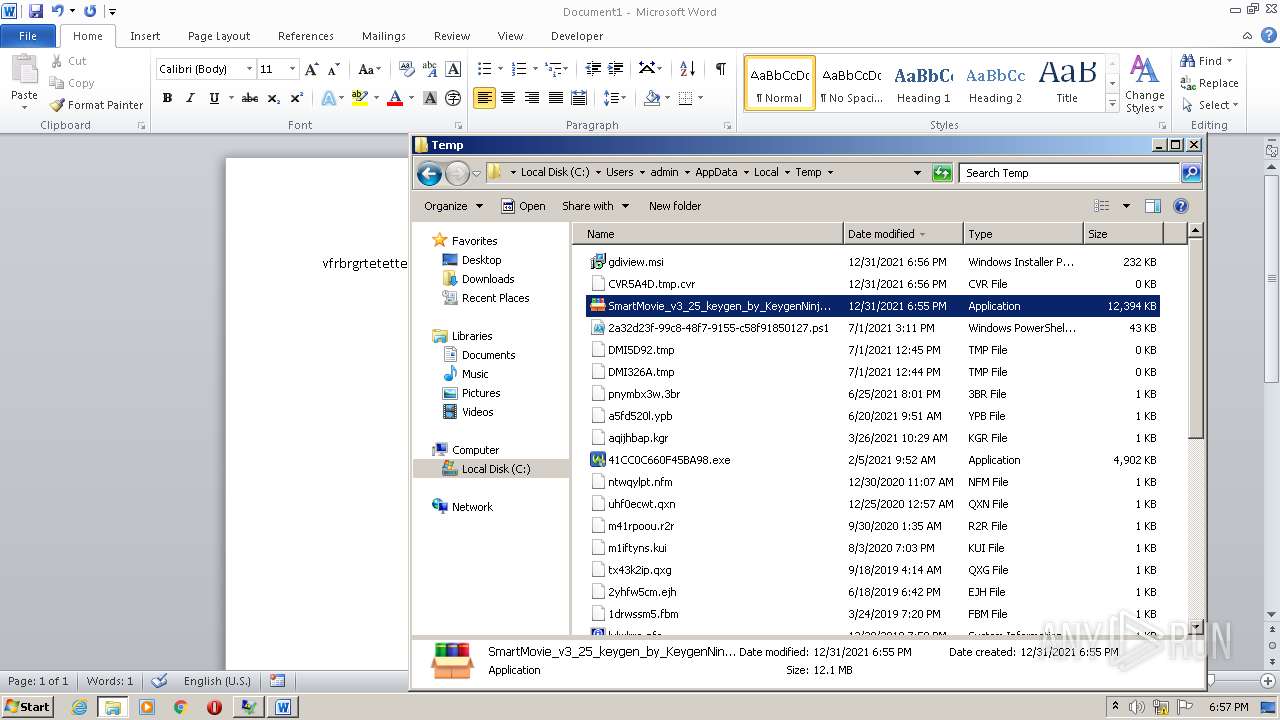Open Font name dropdown Calibri (Body)
1280x720 pixels.
point(249,69)
